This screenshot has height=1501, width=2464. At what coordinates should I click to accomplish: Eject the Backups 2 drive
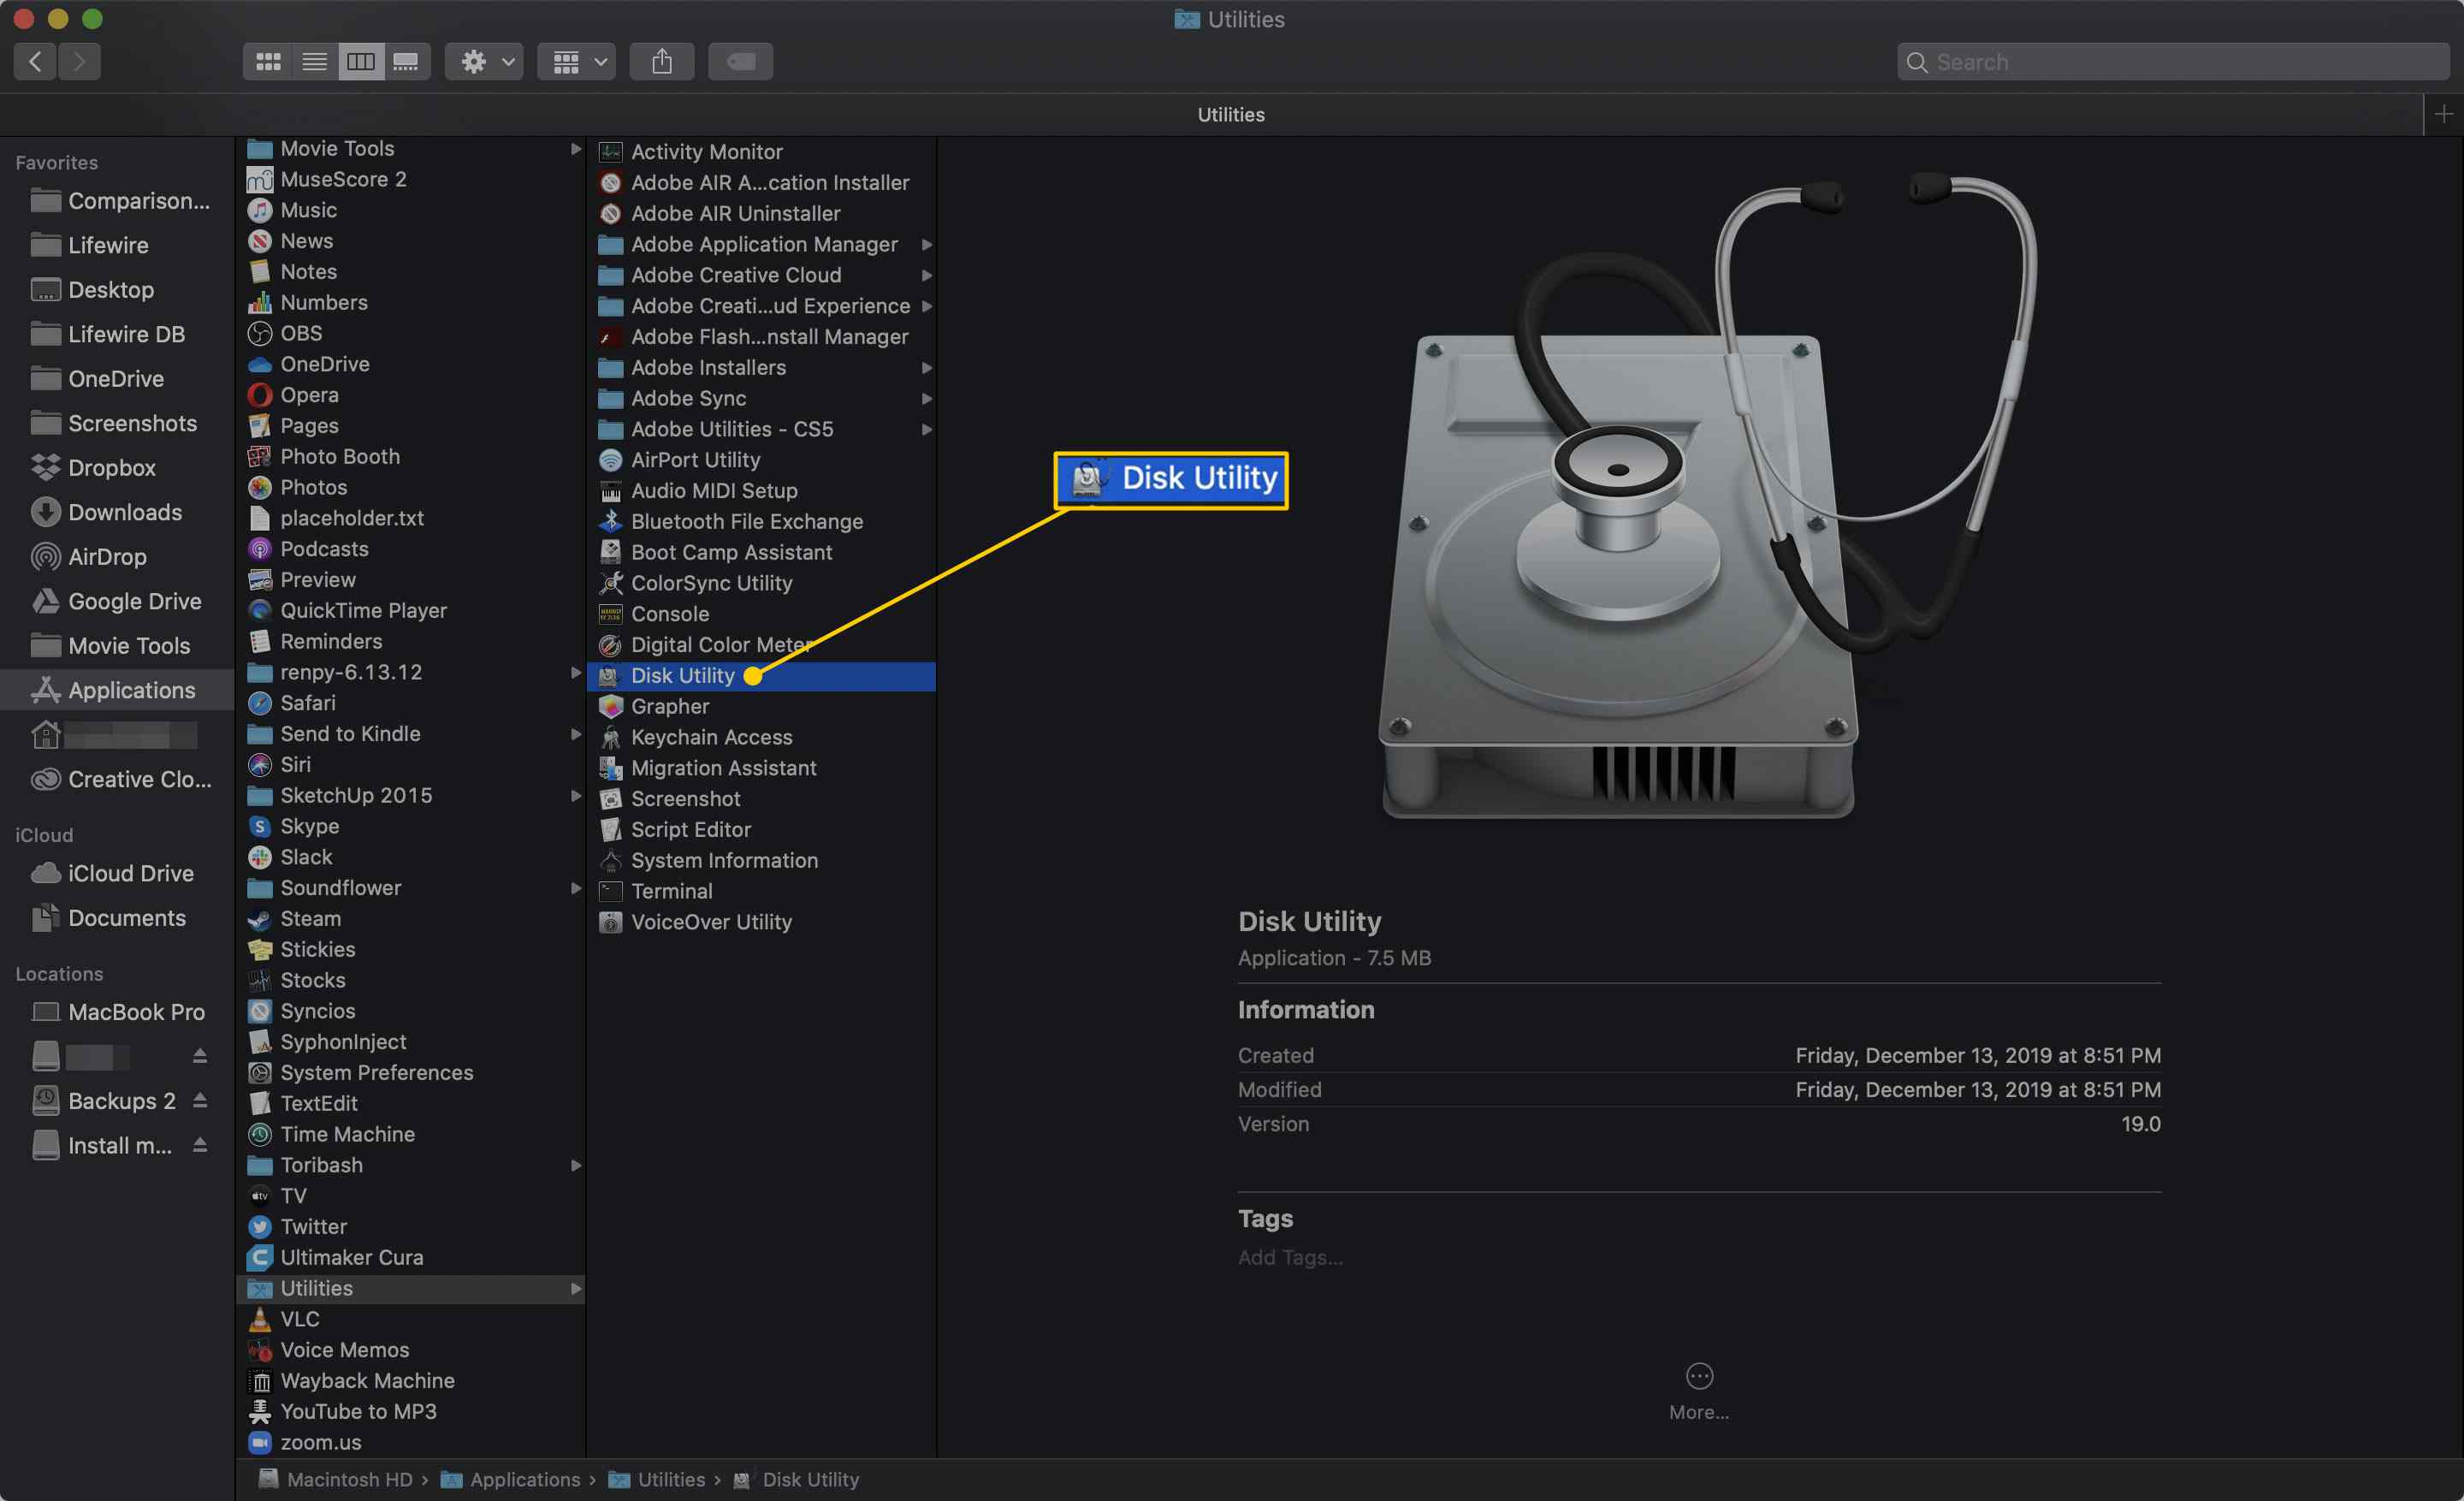[200, 1101]
